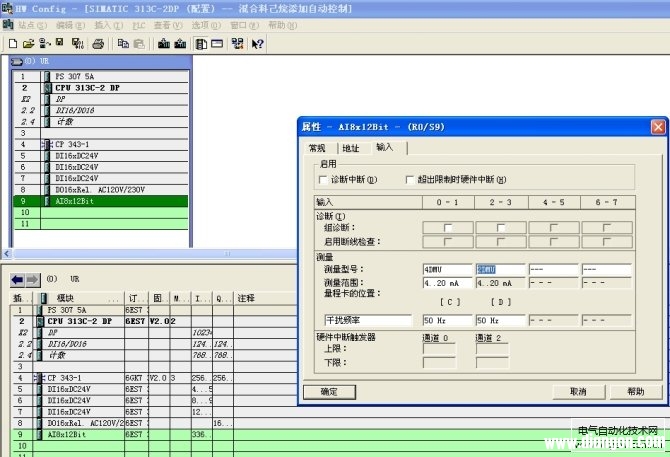Screen dimensions: 670x457
Task: Enable the 诊断中断 checkbox
Action: click(x=323, y=180)
